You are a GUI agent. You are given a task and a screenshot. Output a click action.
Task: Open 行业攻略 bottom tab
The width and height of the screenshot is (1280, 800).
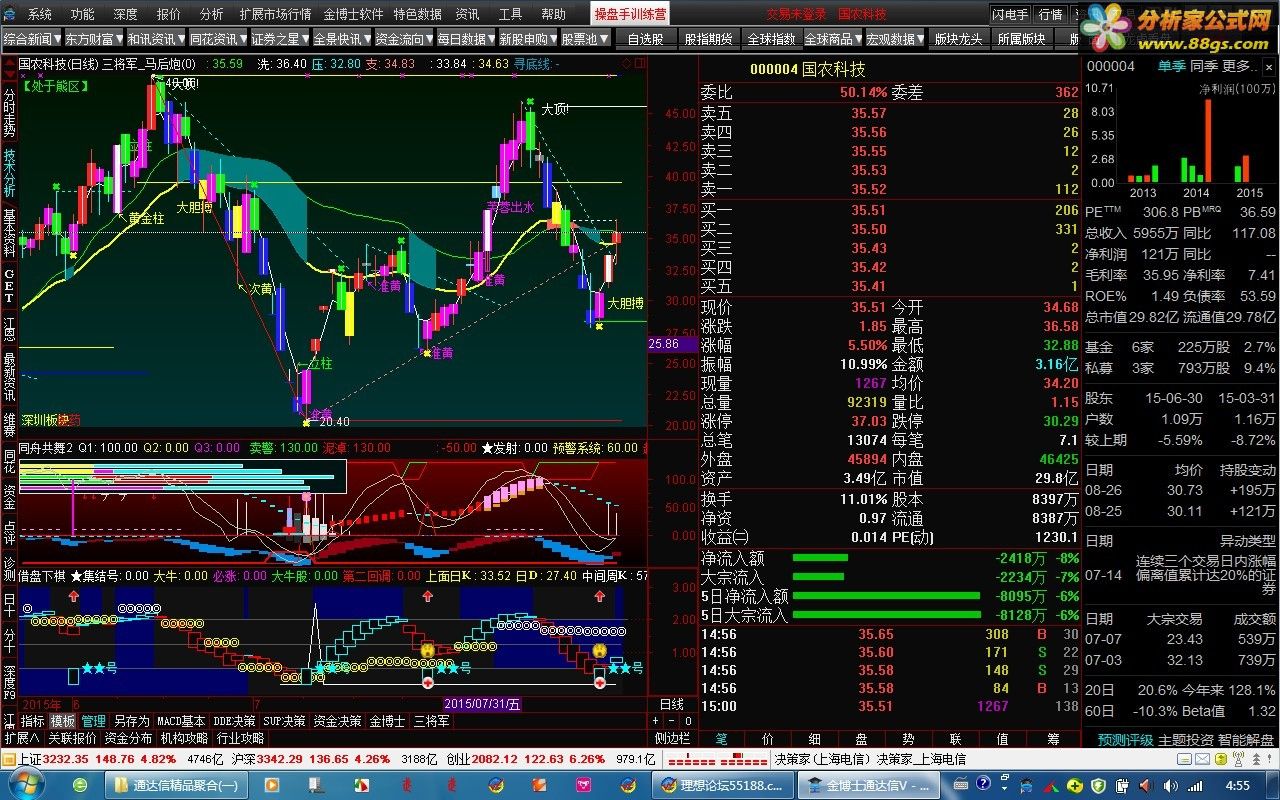[240, 738]
